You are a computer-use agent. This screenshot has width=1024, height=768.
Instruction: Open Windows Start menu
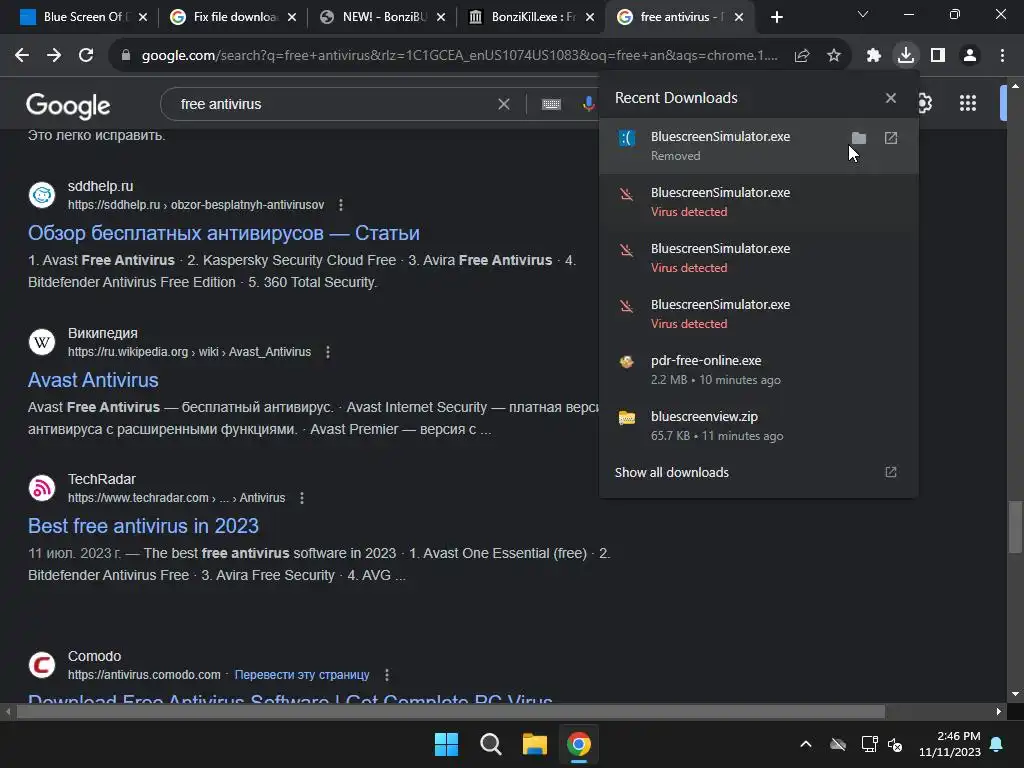[447, 744]
